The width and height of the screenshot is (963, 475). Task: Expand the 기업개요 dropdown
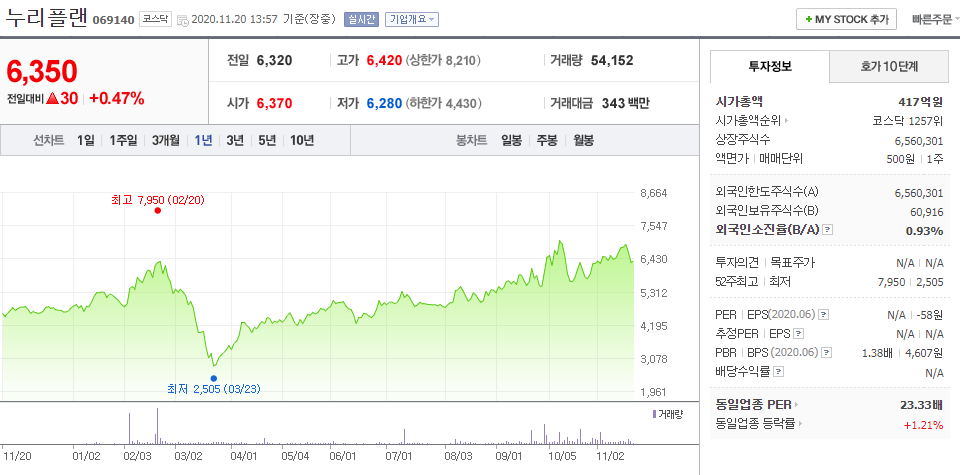(411, 20)
